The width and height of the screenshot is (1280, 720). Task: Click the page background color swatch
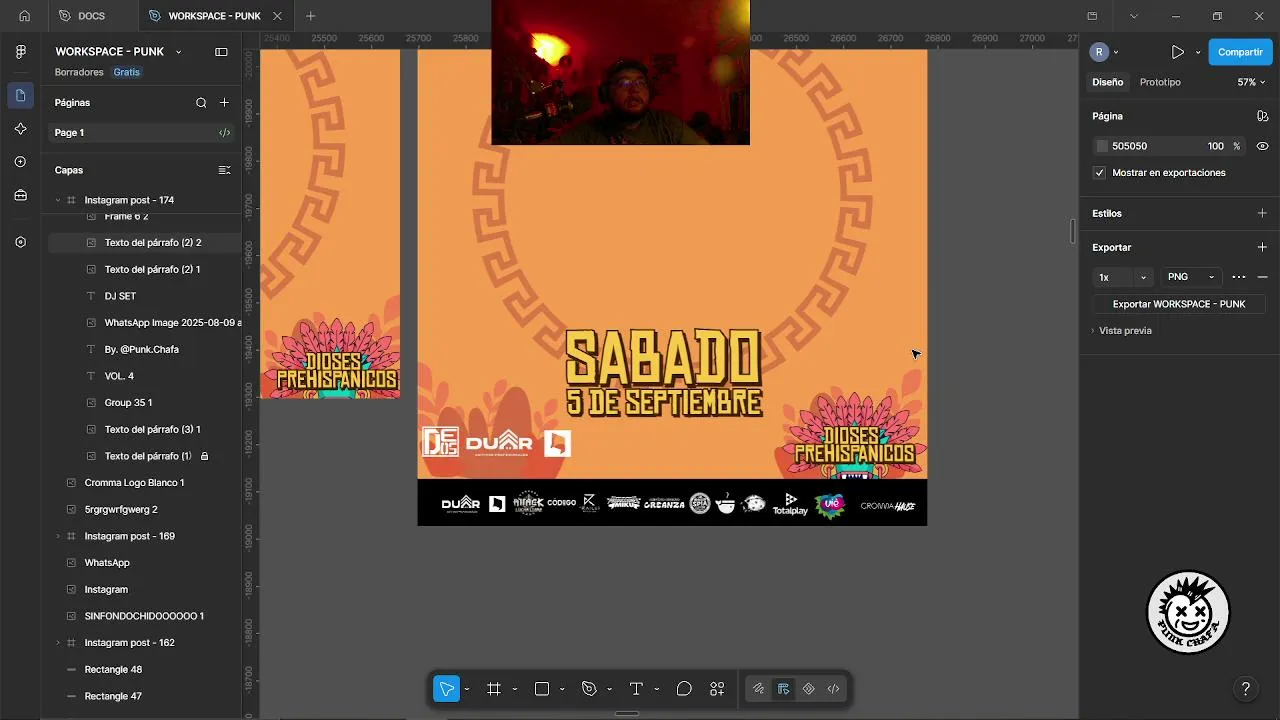click(1102, 146)
